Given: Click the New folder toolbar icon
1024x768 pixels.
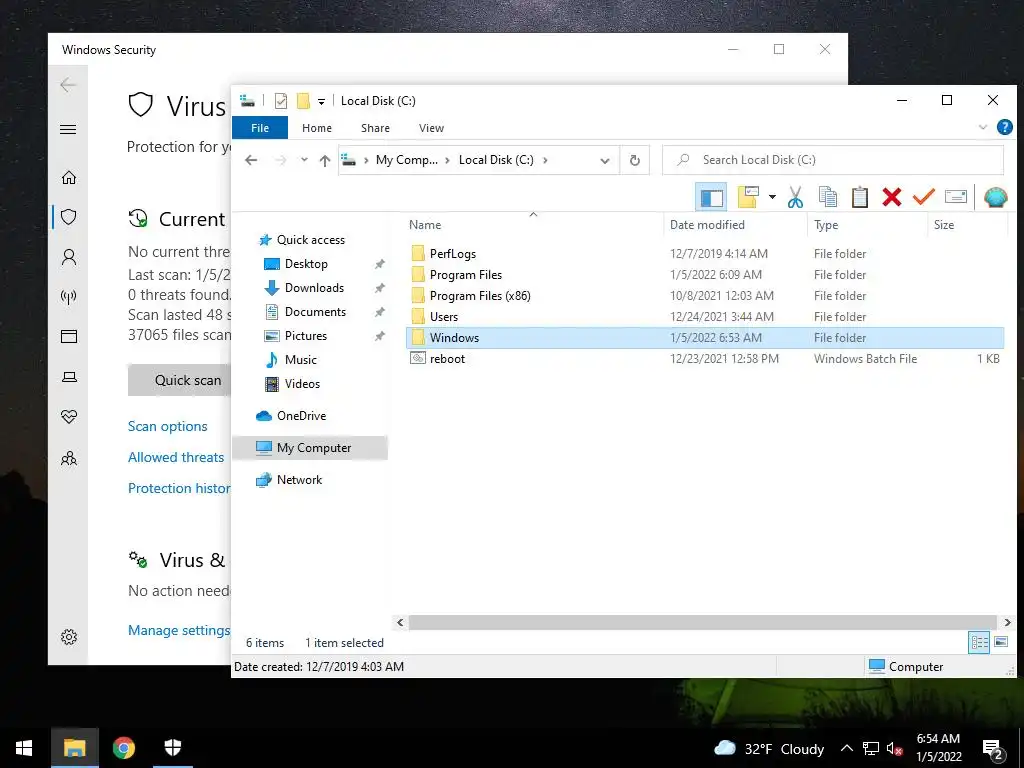Looking at the screenshot, I should coord(748,197).
